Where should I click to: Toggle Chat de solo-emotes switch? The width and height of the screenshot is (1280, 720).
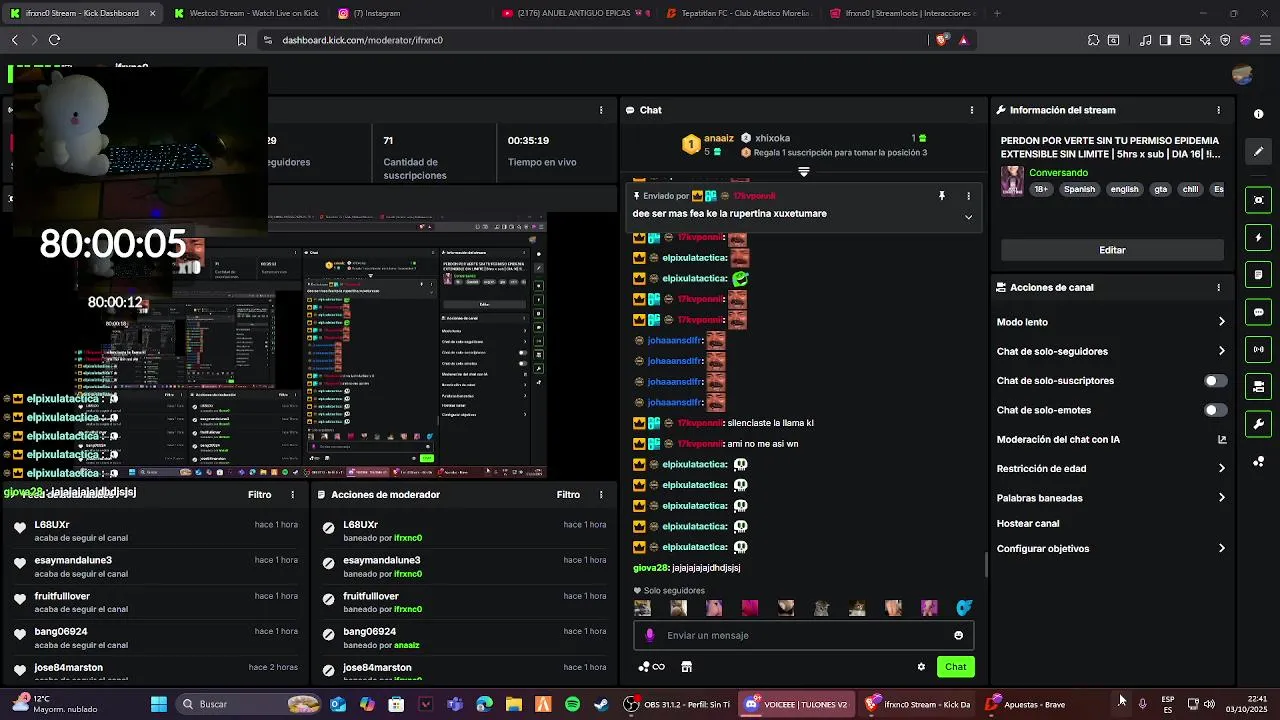click(1215, 410)
